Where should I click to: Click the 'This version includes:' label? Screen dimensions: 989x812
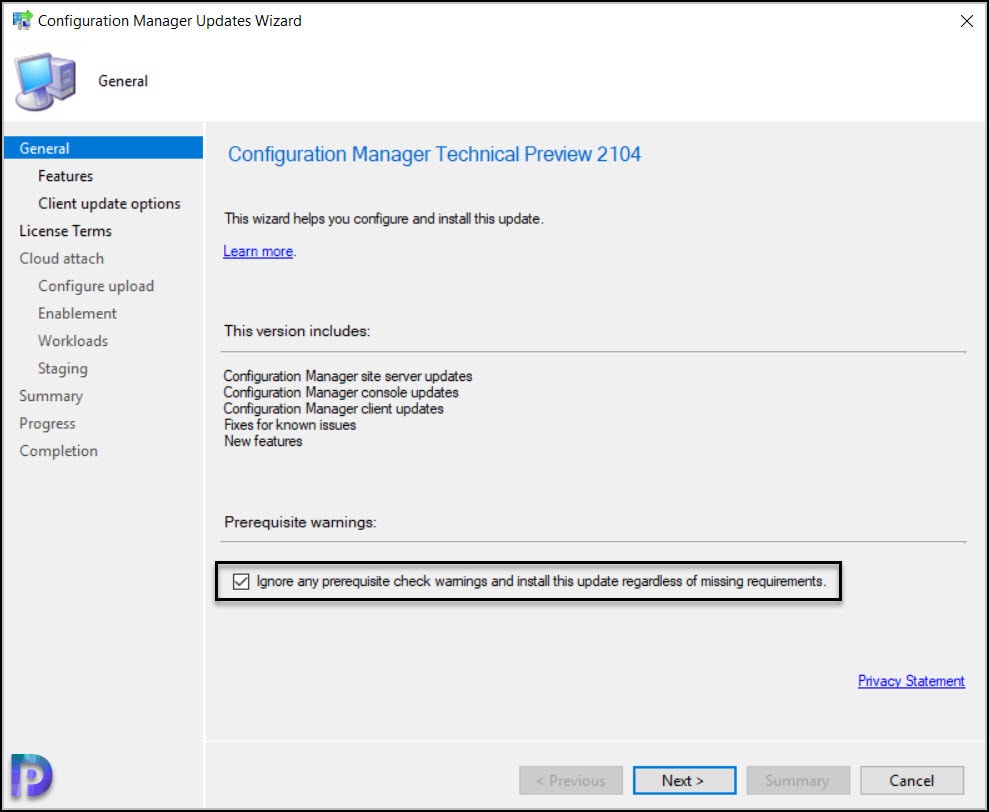click(297, 331)
